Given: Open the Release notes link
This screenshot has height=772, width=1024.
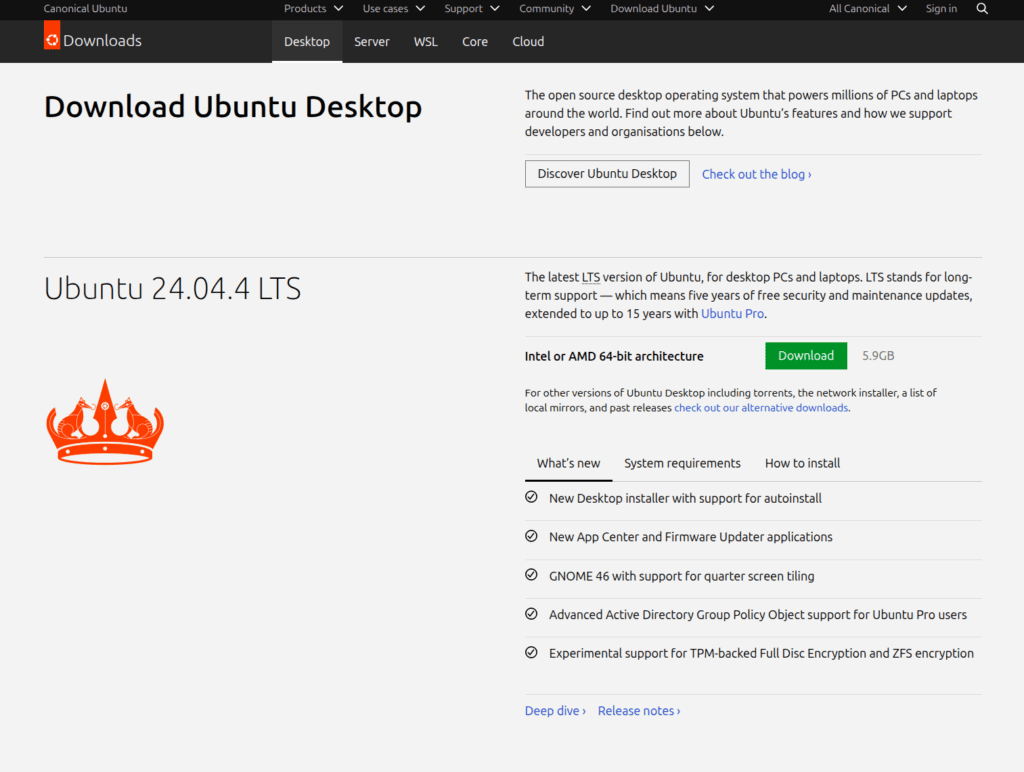Looking at the screenshot, I should tap(637, 710).
